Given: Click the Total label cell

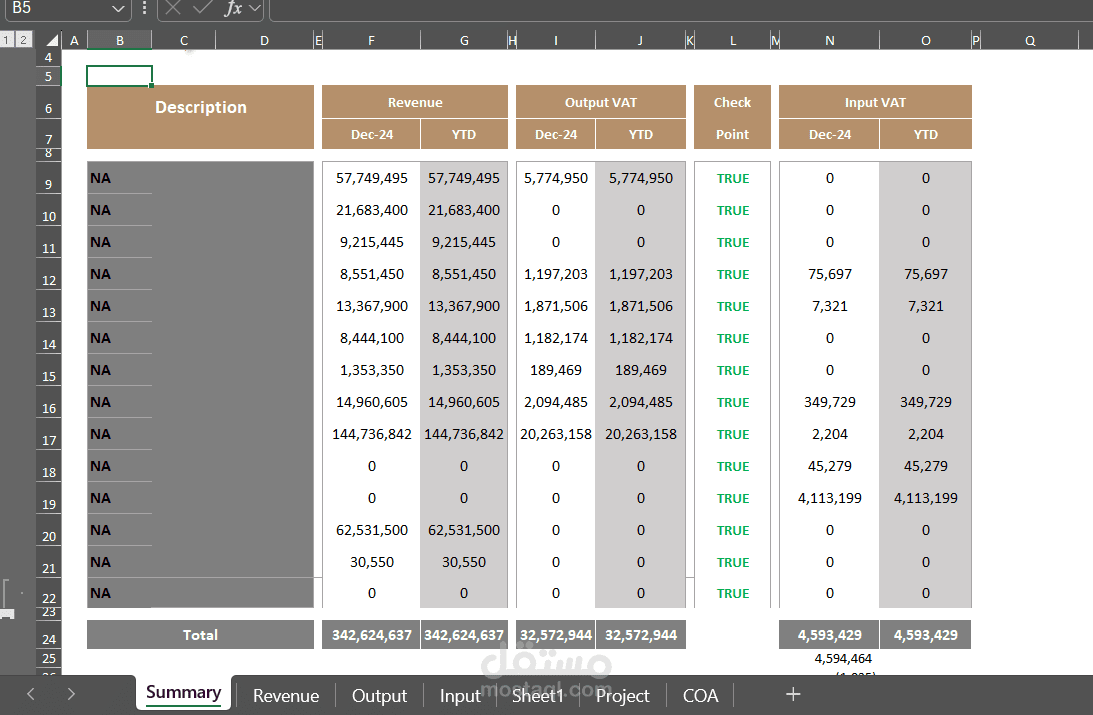Looking at the screenshot, I should [x=200, y=635].
